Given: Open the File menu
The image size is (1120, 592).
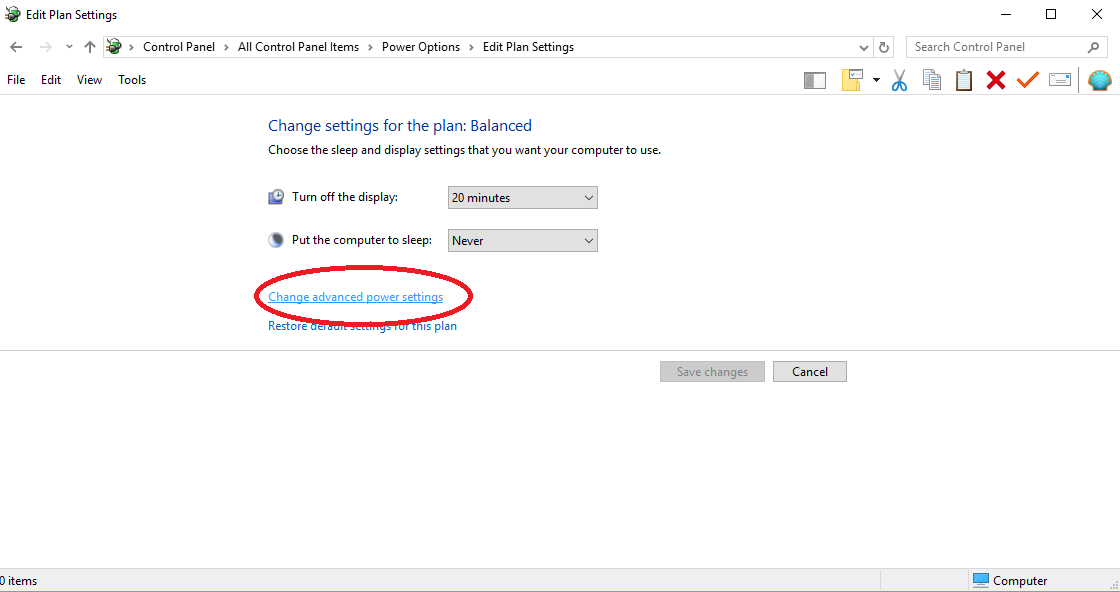Looking at the screenshot, I should 16,80.
